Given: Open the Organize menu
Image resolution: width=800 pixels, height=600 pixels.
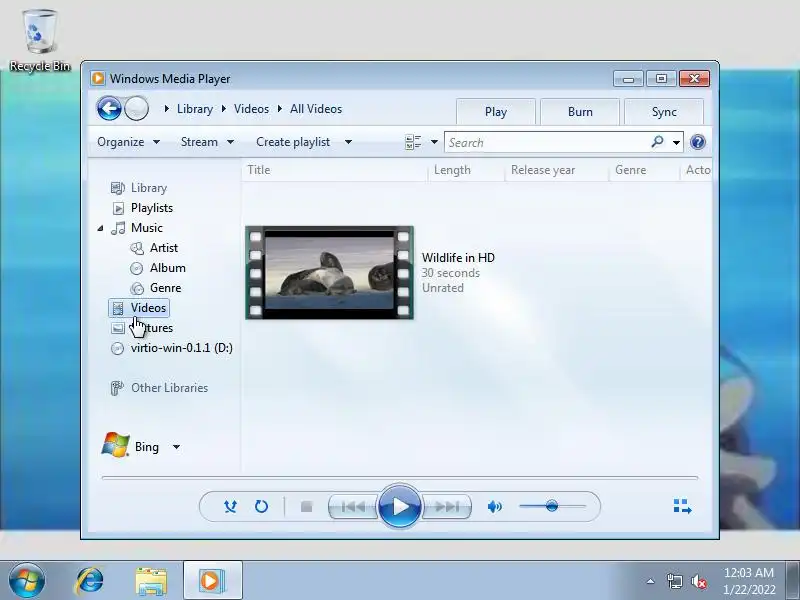Looking at the screenshot, I should [129, 142].
